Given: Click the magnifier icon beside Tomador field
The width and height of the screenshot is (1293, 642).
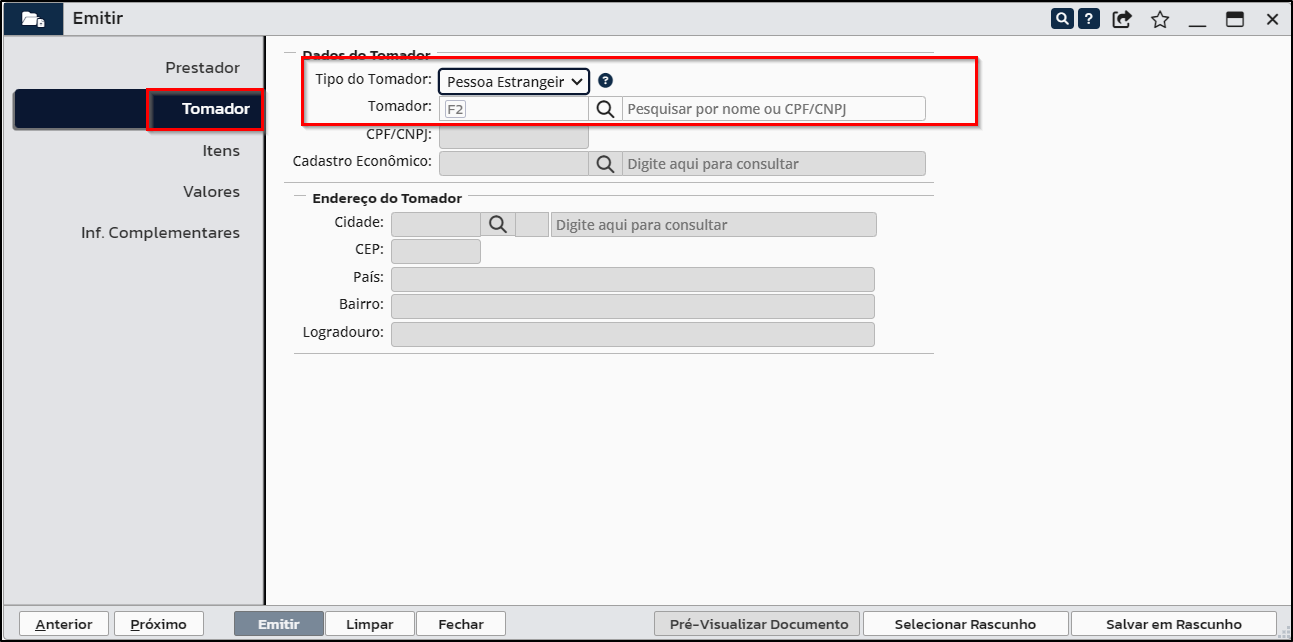Looking at the screenshot, I should click(x=605, y=109).
